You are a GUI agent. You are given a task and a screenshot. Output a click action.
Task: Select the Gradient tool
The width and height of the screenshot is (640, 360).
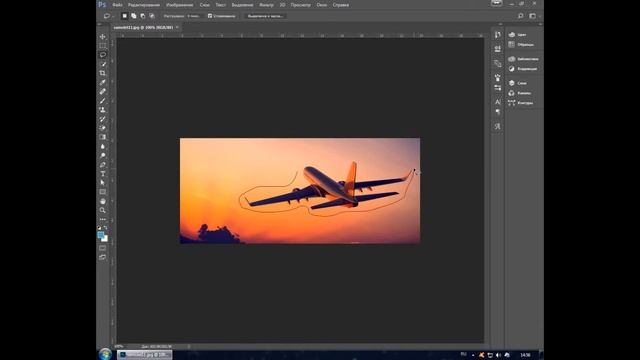102,137
